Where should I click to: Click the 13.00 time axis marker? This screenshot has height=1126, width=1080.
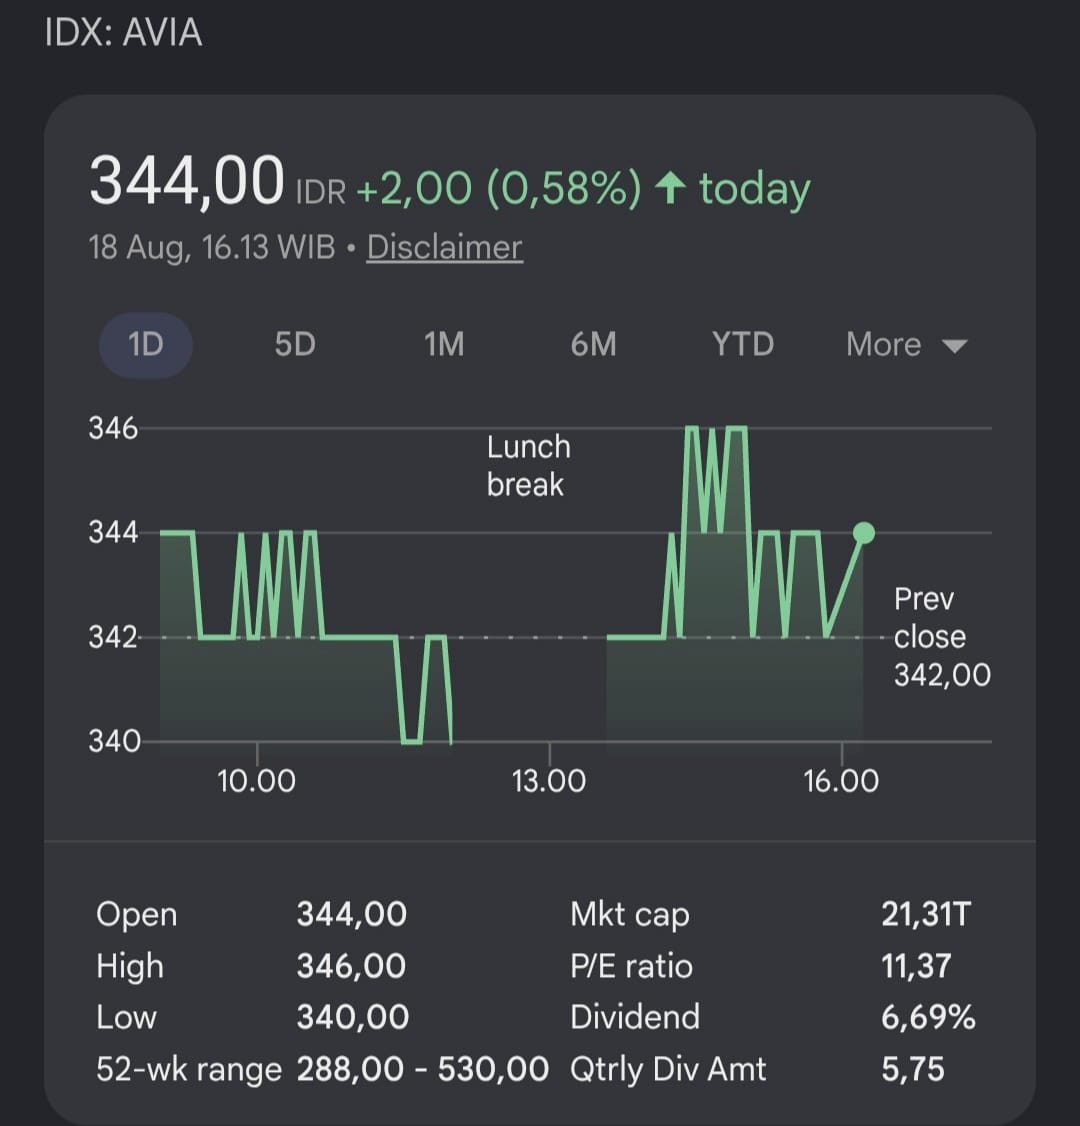[549, 781]
